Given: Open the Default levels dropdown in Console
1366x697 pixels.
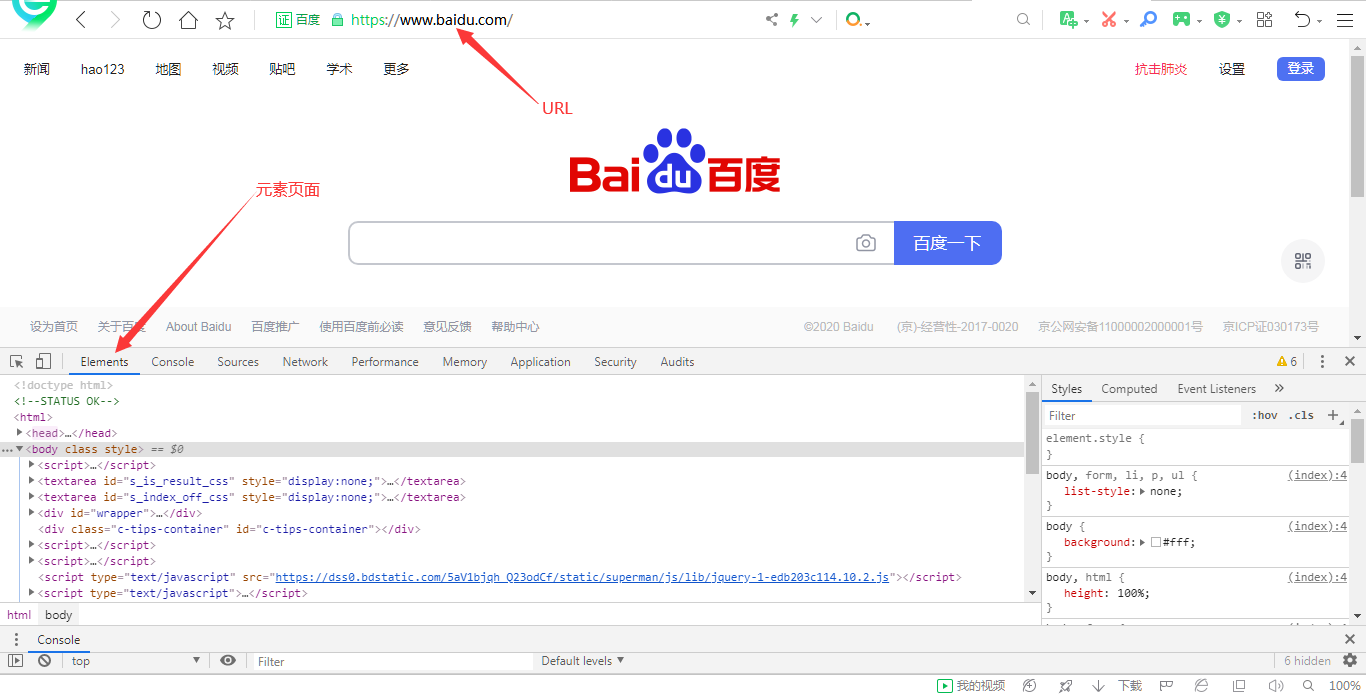Looking at the screenshot, I should pyautogui.click(x=581, y=660).
